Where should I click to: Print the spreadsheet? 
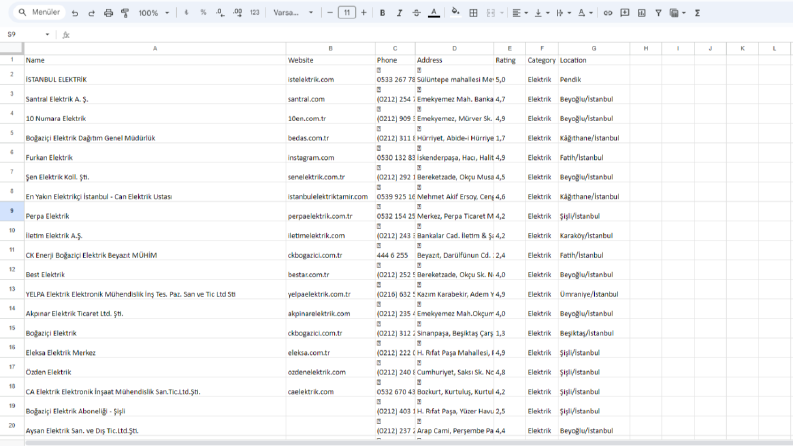[x=108, y=13]
